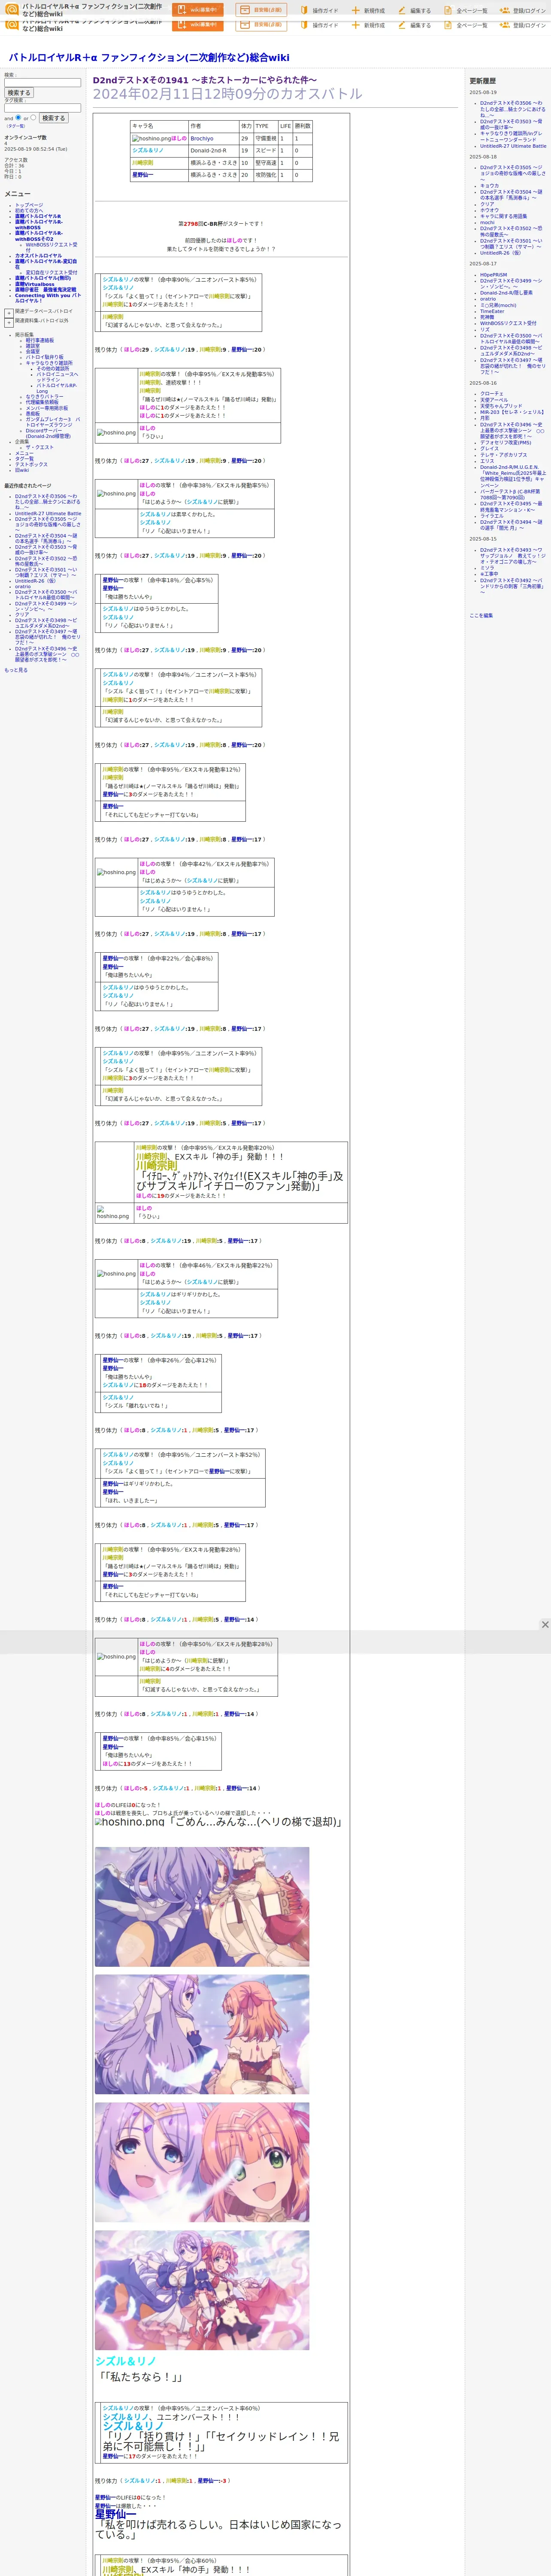Open the タグ一覧 link
The height and width of the screenshot is (2576, 551).
[24, 459]
